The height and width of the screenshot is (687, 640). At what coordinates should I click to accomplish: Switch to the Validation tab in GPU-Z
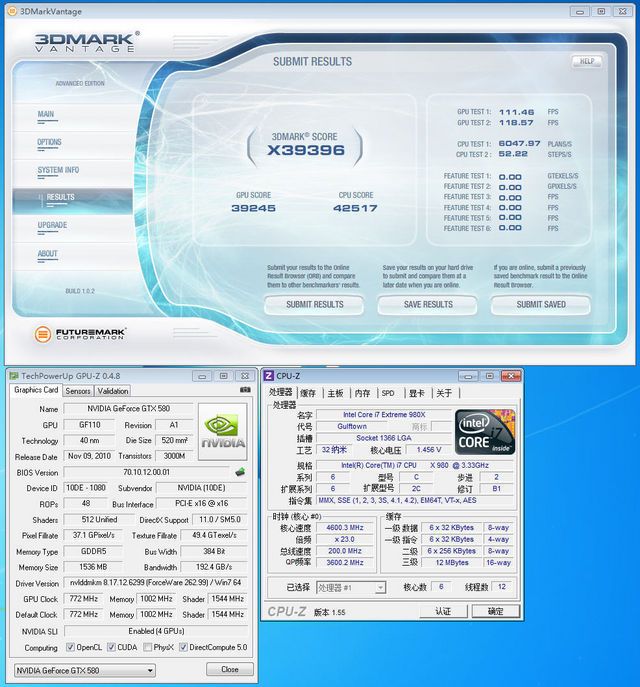(x=113, y=391)
